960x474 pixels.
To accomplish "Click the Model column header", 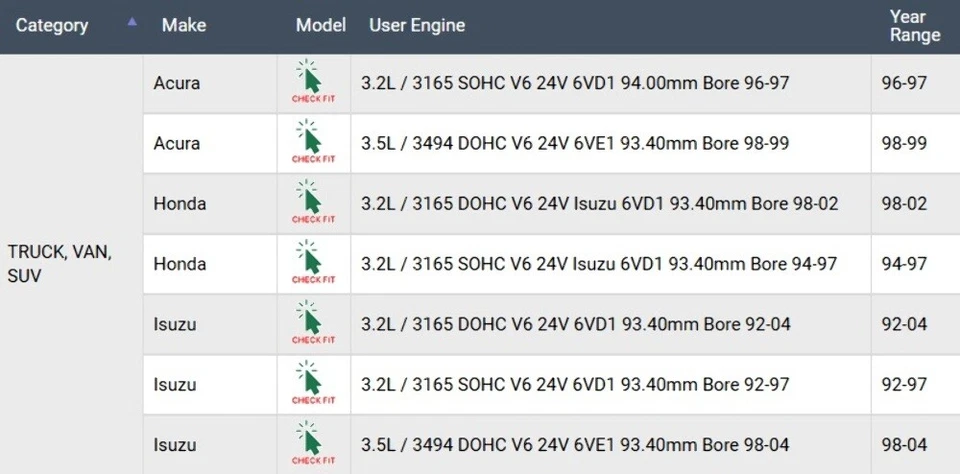I will pyautogui.click(x=320, y=26).
